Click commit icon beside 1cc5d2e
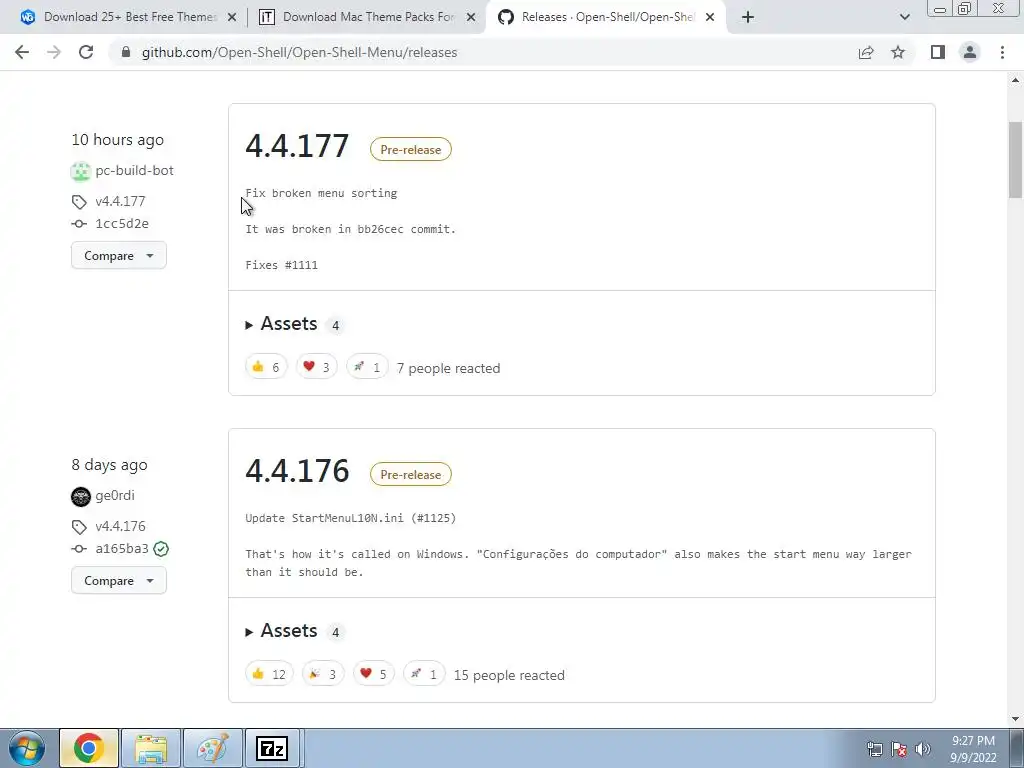Screen dimensions: 1024x768 79,223
